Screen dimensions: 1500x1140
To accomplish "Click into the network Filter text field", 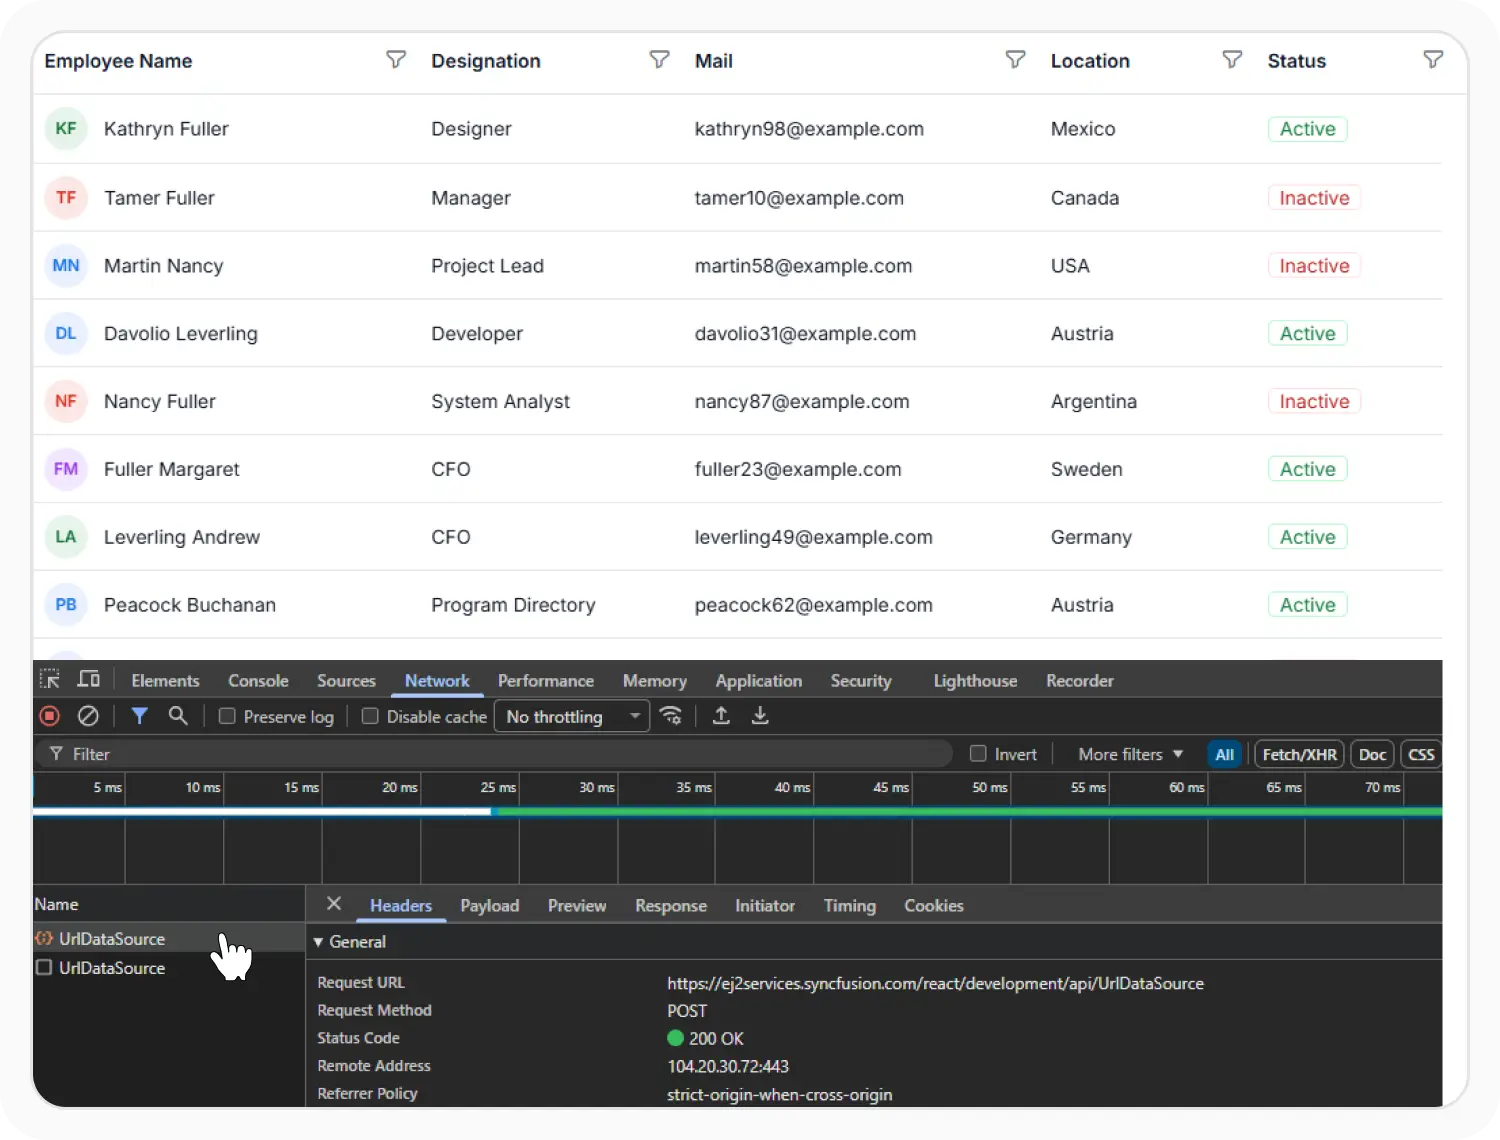I will [495, 754].
